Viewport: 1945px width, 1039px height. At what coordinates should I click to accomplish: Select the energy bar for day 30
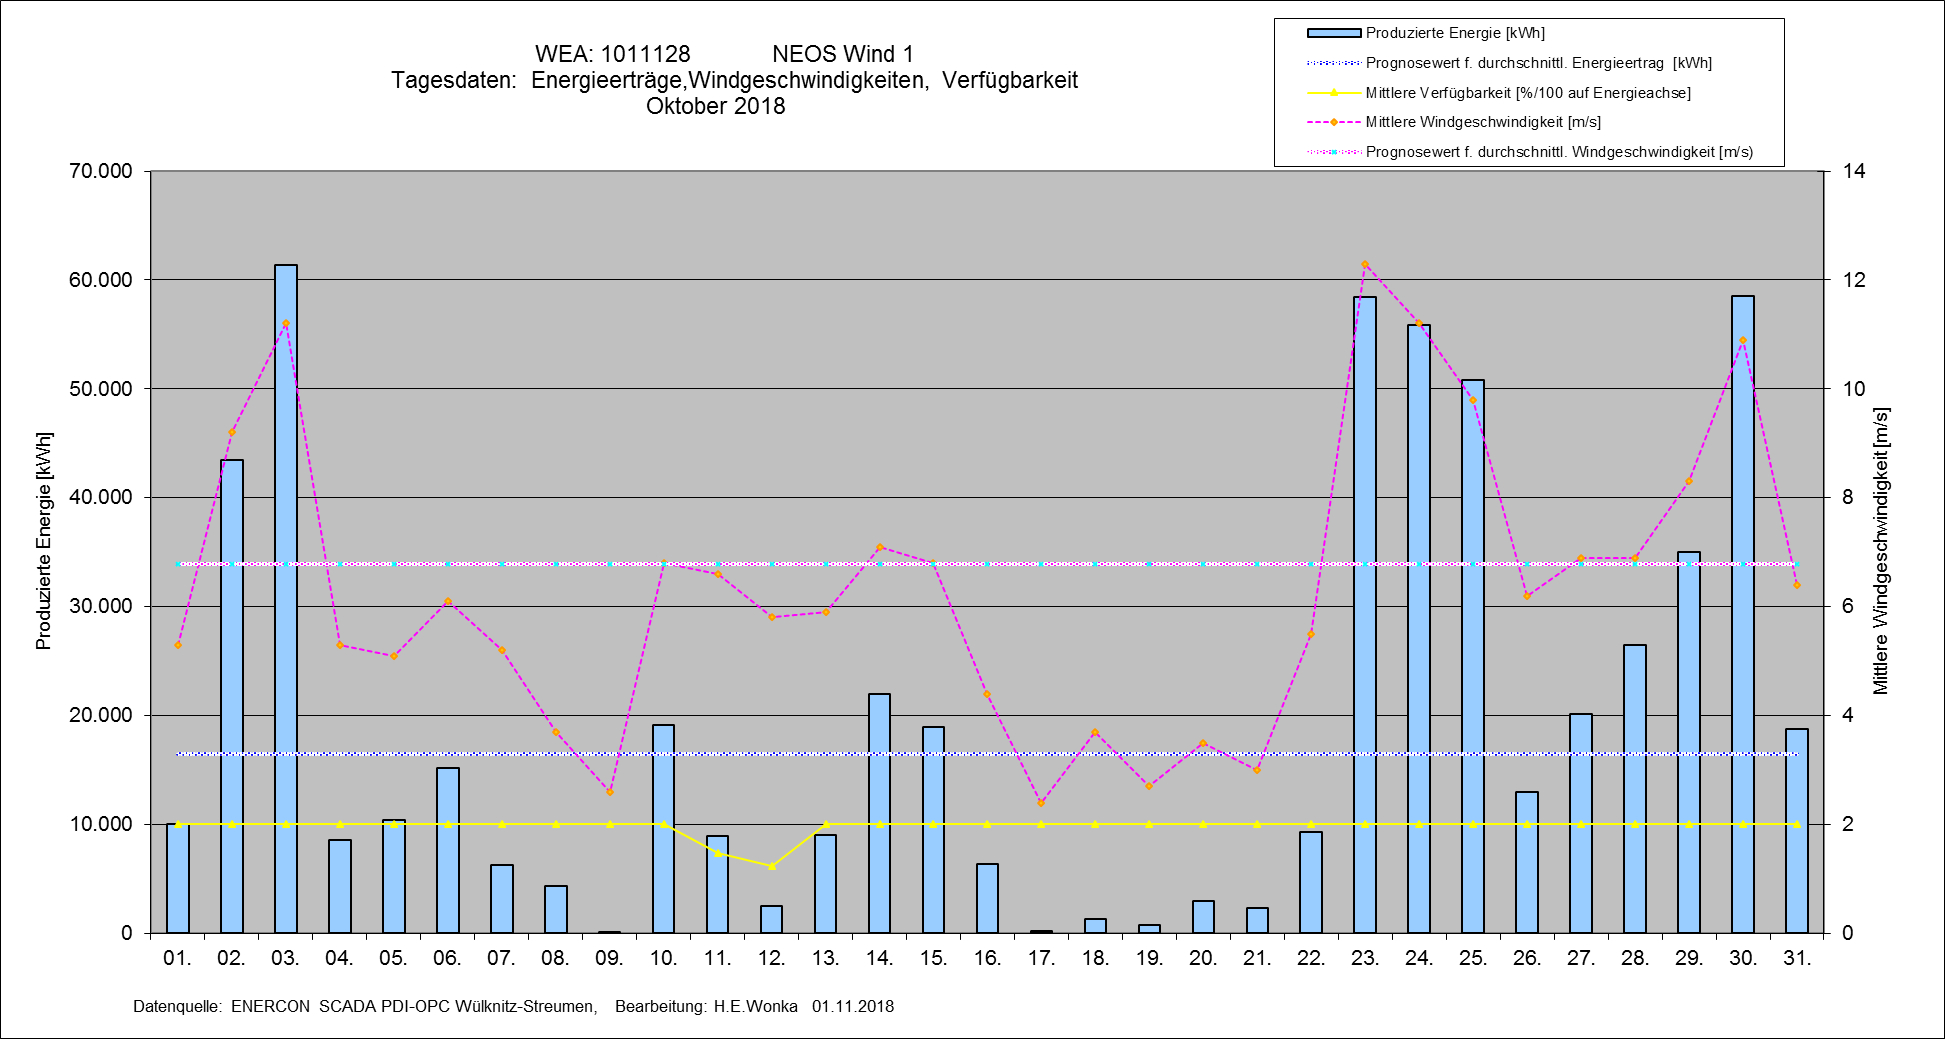click(1743, 615)
